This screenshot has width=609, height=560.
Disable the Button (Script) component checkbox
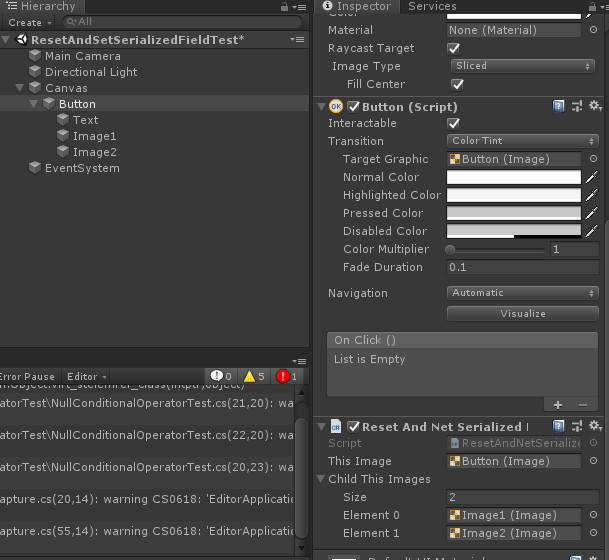point(353,106)
